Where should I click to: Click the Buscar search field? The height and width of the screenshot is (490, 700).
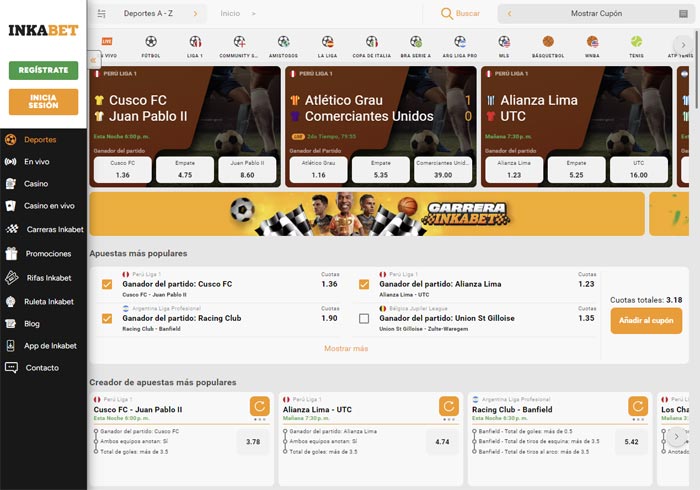pyautogui.click(x=461, y=14)
